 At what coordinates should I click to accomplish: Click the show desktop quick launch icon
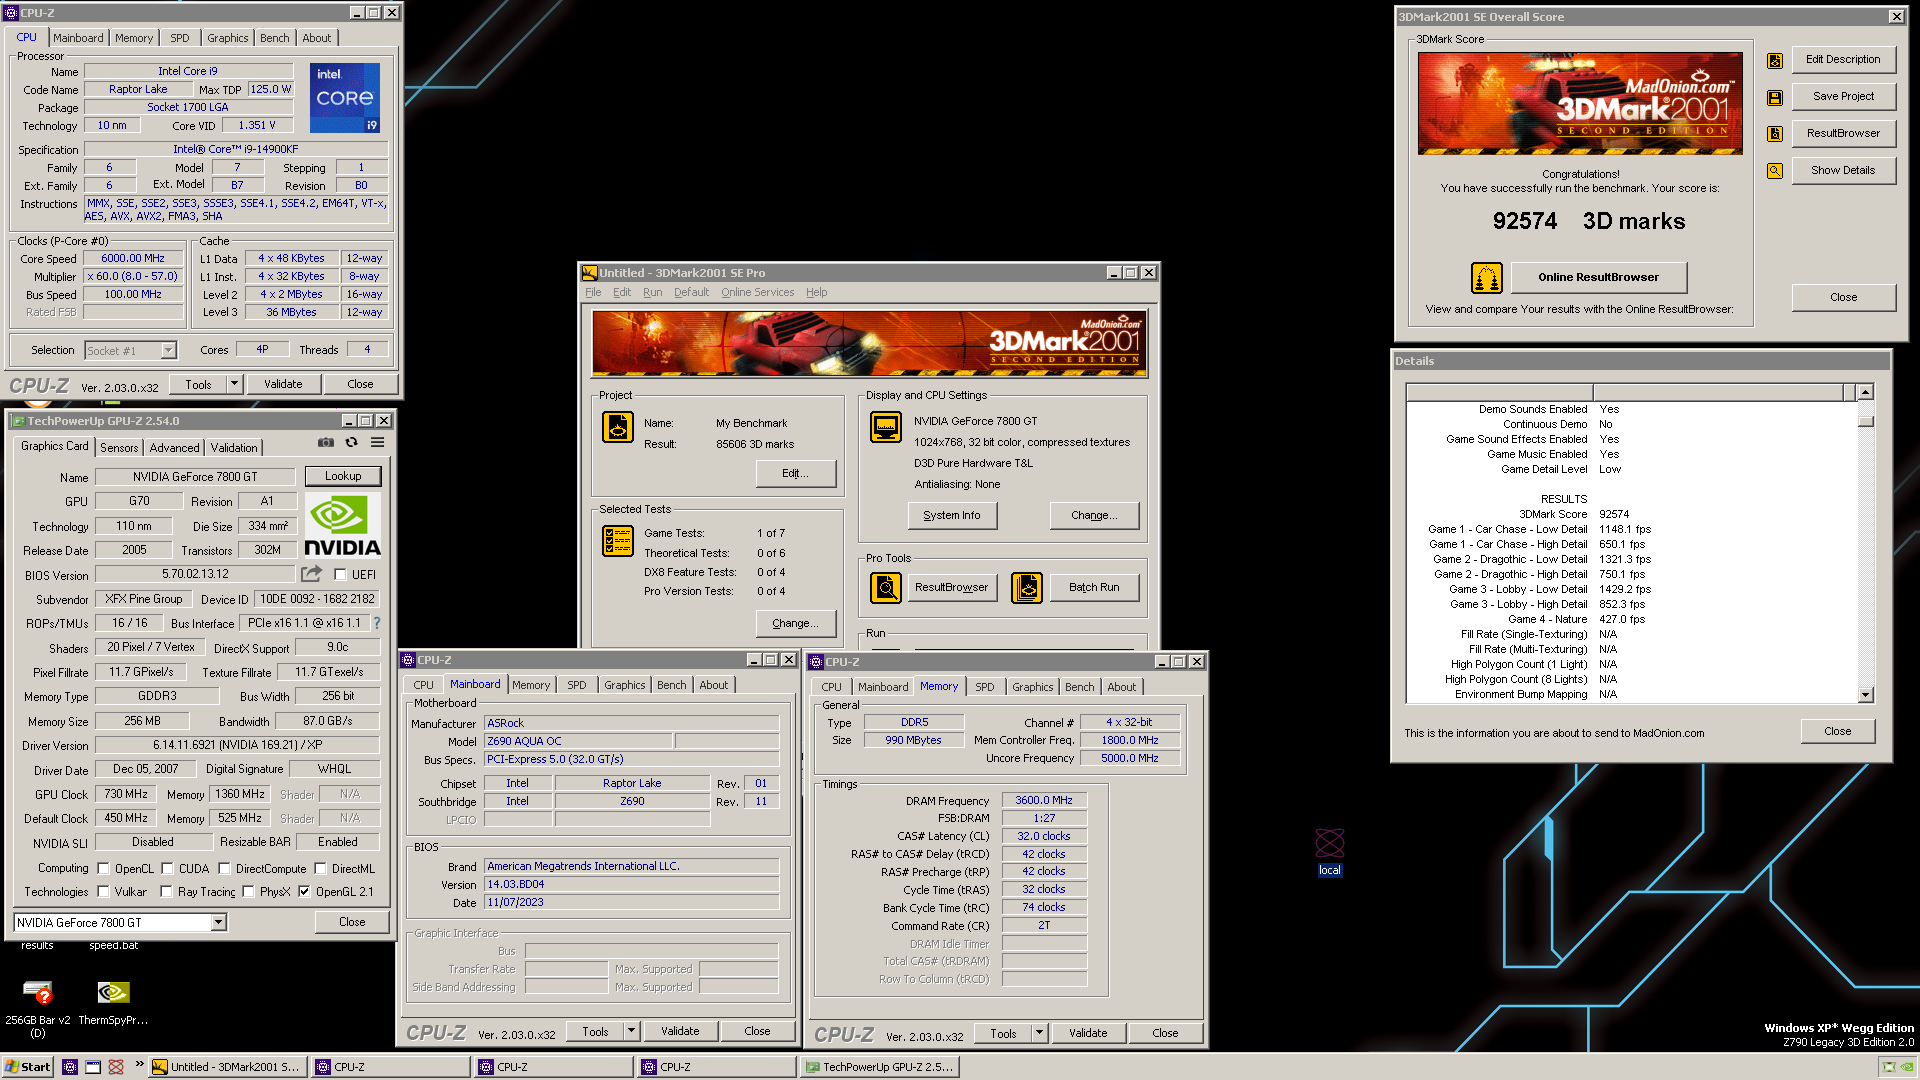pos(93,1067)
